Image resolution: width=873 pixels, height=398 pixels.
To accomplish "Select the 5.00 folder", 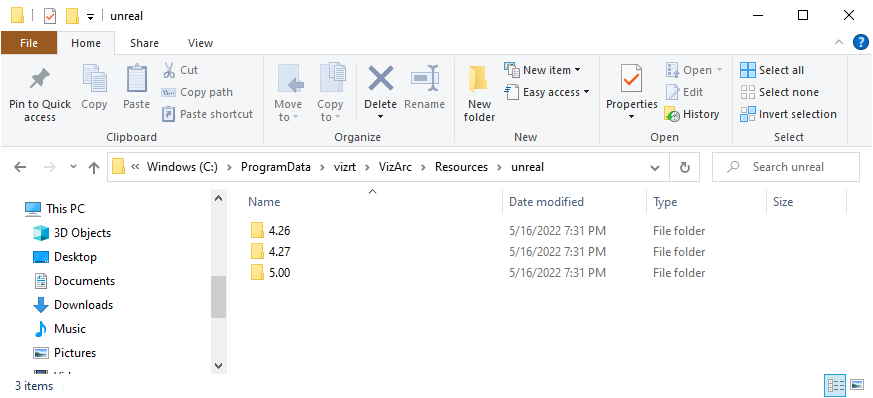I will 270,273.
